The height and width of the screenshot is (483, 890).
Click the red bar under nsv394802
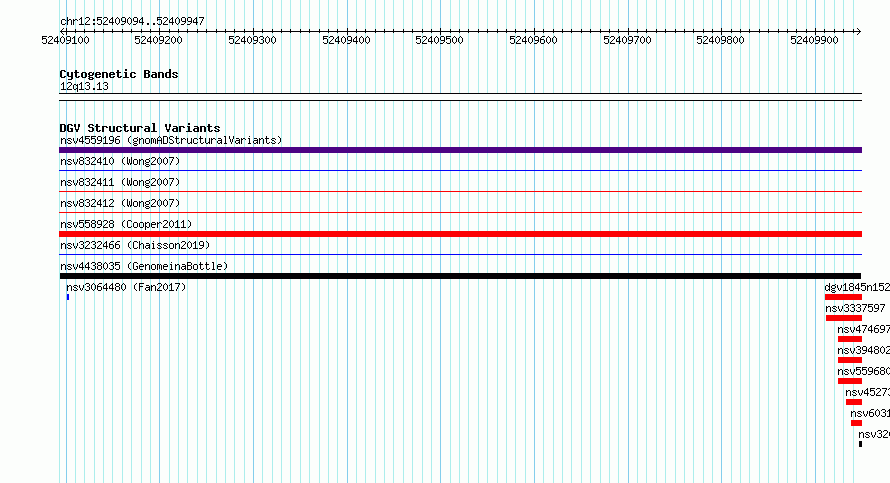coord(850,360)
